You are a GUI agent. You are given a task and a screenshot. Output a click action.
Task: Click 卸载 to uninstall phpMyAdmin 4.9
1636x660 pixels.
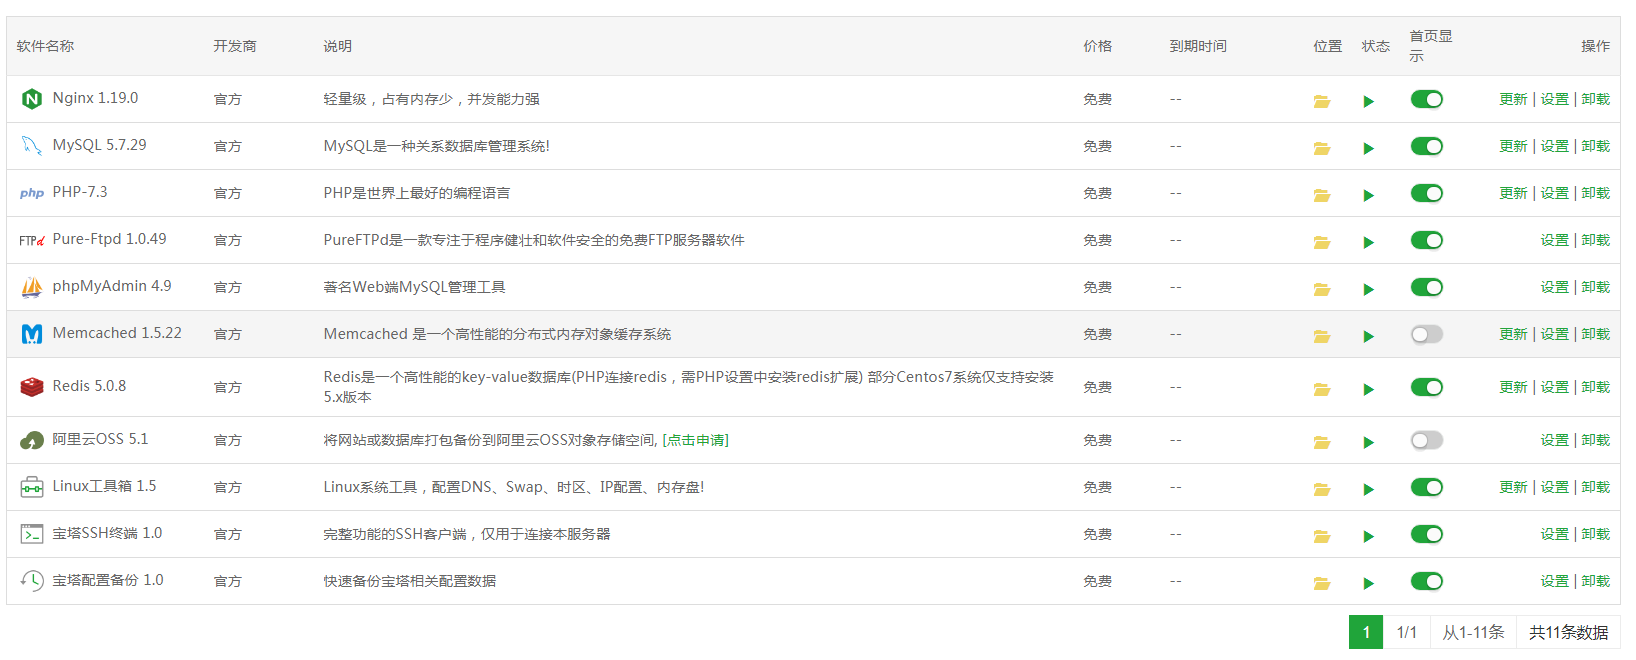click(1595, 287)
